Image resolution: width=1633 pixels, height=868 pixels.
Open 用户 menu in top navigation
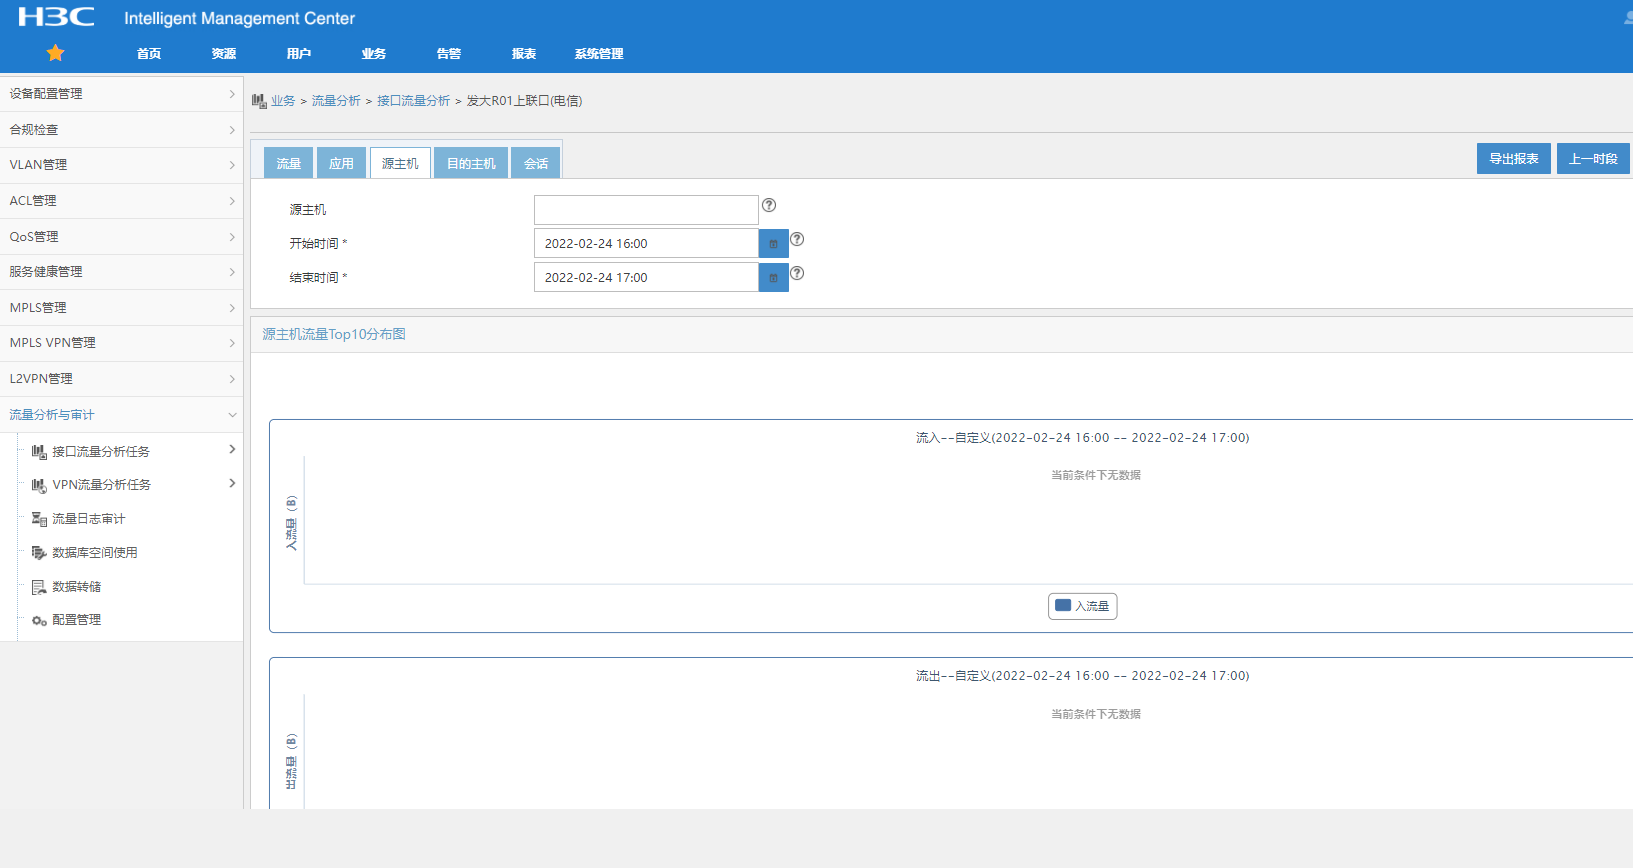point(299,54)
